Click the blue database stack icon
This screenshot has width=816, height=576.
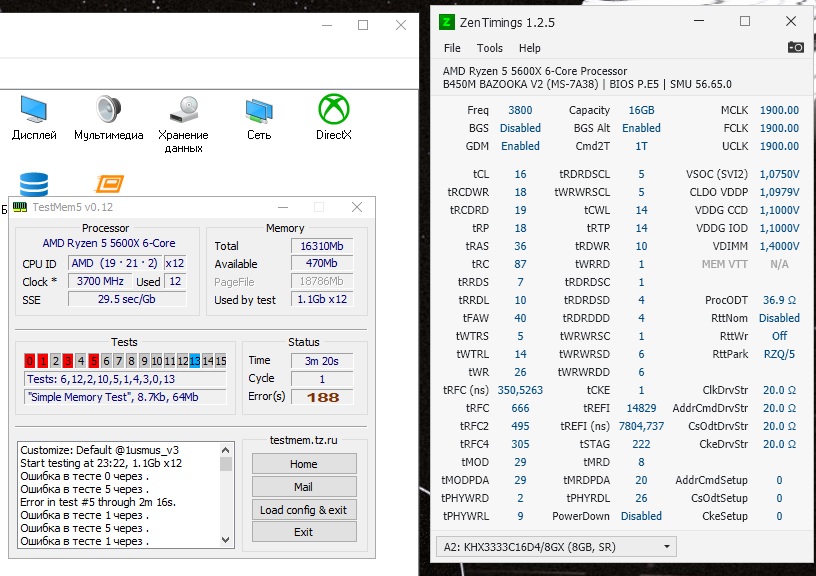coord(34,184)
